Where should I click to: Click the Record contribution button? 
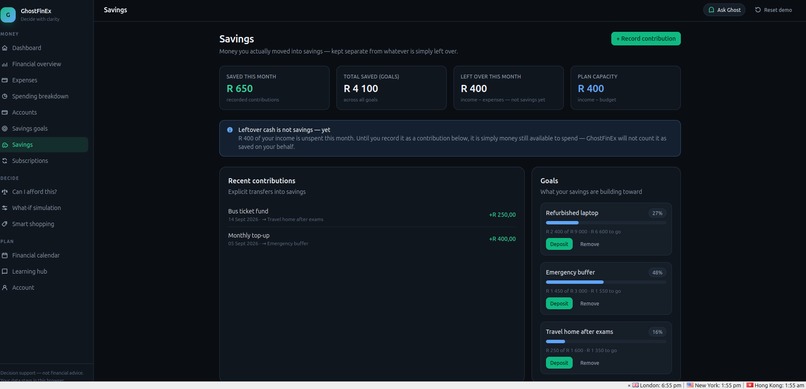pos(646,39)
